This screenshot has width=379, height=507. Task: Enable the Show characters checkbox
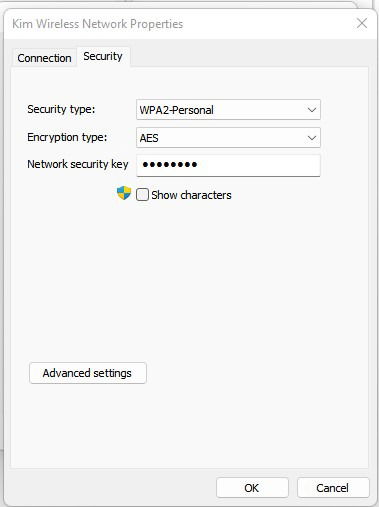tap(142, 194)
